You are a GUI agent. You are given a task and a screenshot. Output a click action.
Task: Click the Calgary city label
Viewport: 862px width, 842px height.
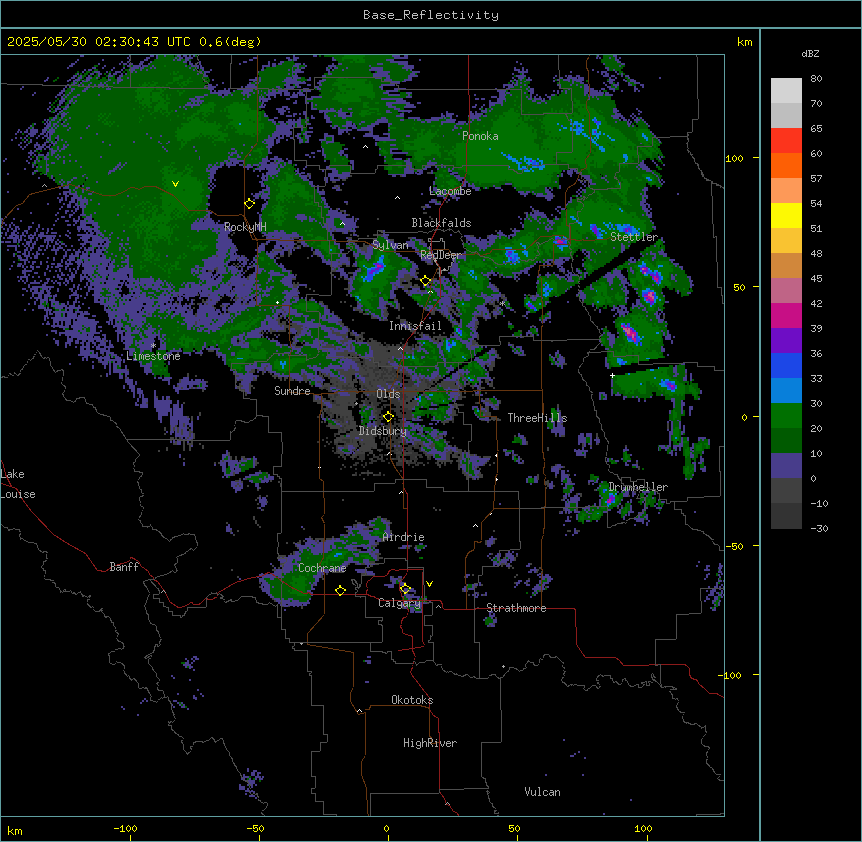[400, 603]
